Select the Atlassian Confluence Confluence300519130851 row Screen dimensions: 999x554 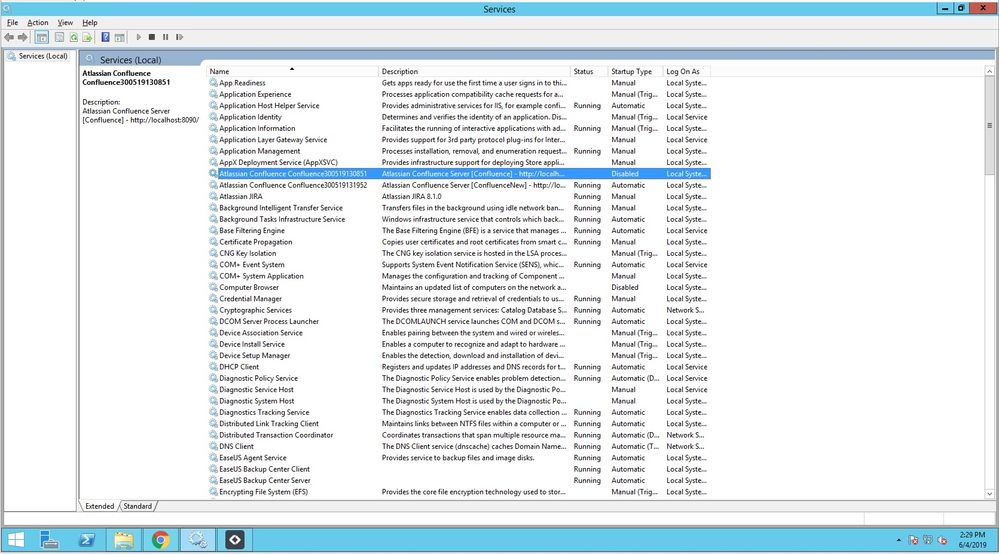pos(459,174)
